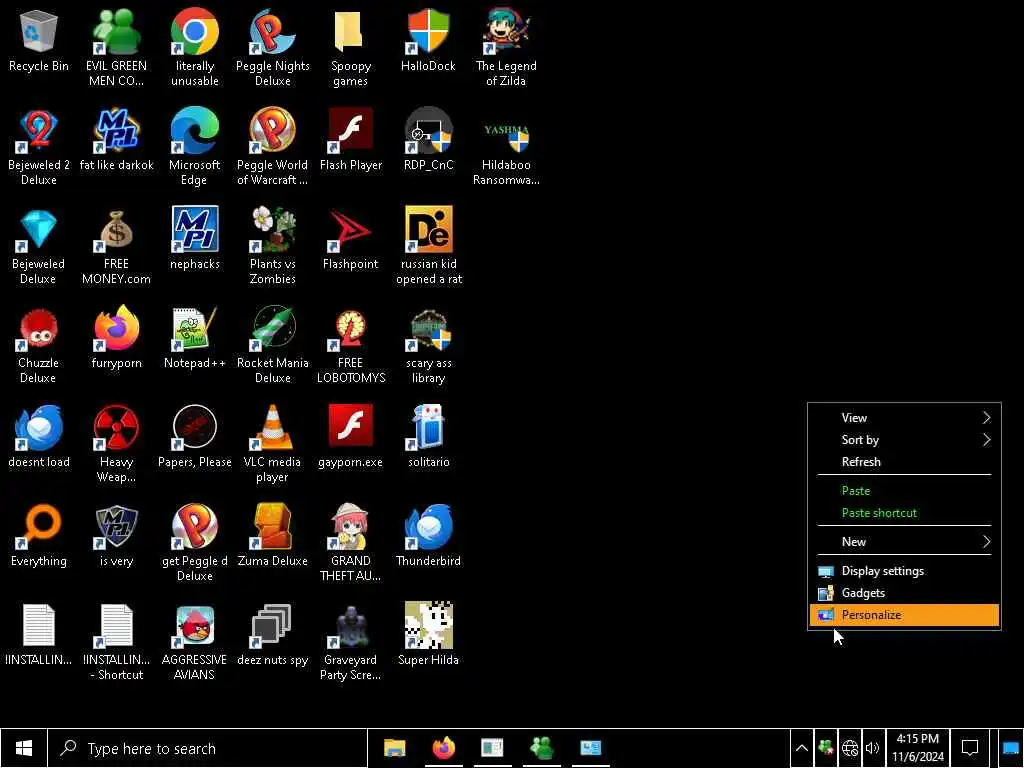Select russian kid opened a rat icon
Image resolution: width=1024 pixels, height=768 pixels.
(x=428, y=246)
